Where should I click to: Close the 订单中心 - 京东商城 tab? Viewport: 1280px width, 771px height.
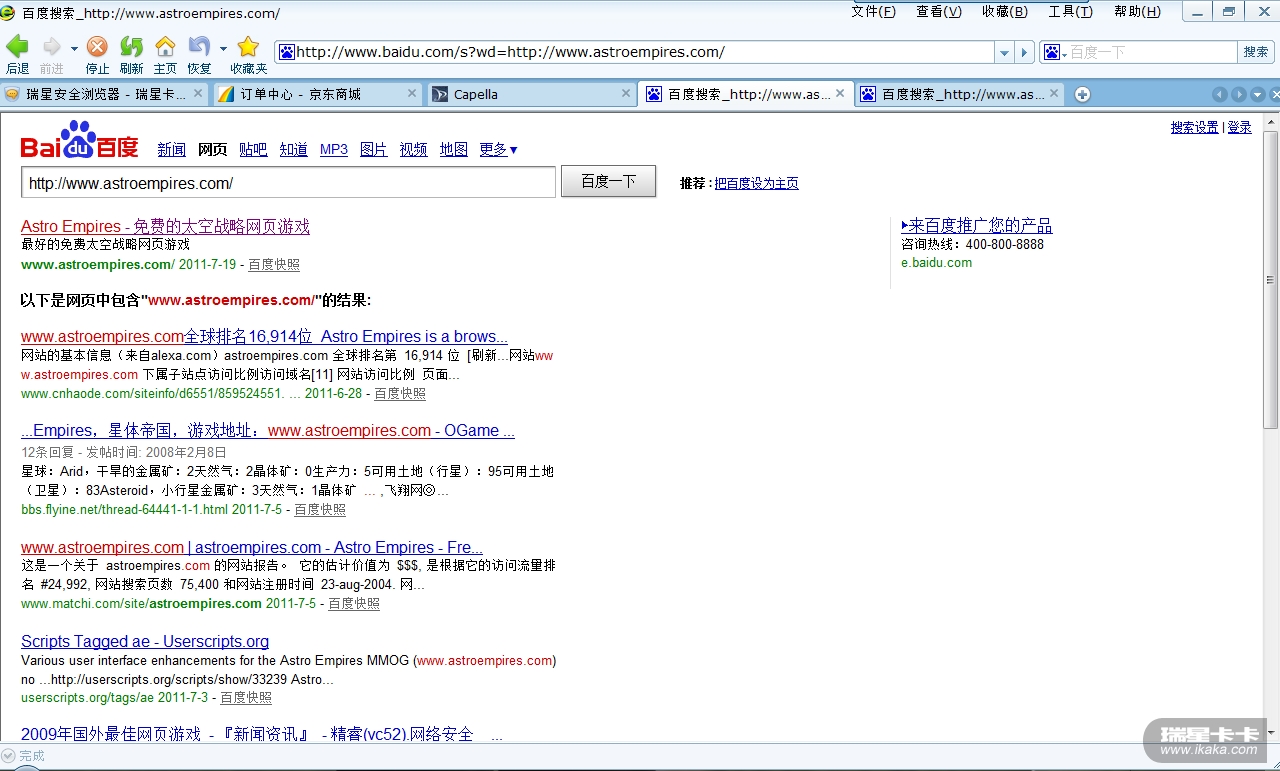click(412, 93)
